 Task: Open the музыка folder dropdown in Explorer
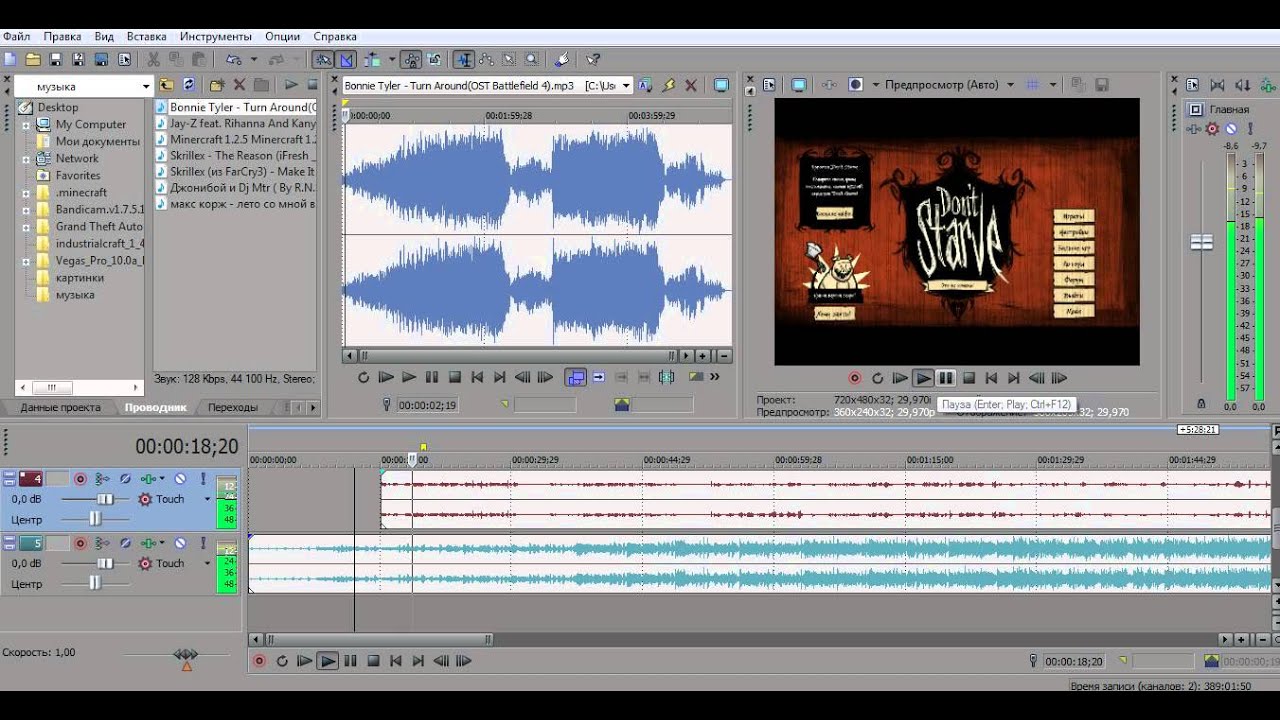click(146, 86)
